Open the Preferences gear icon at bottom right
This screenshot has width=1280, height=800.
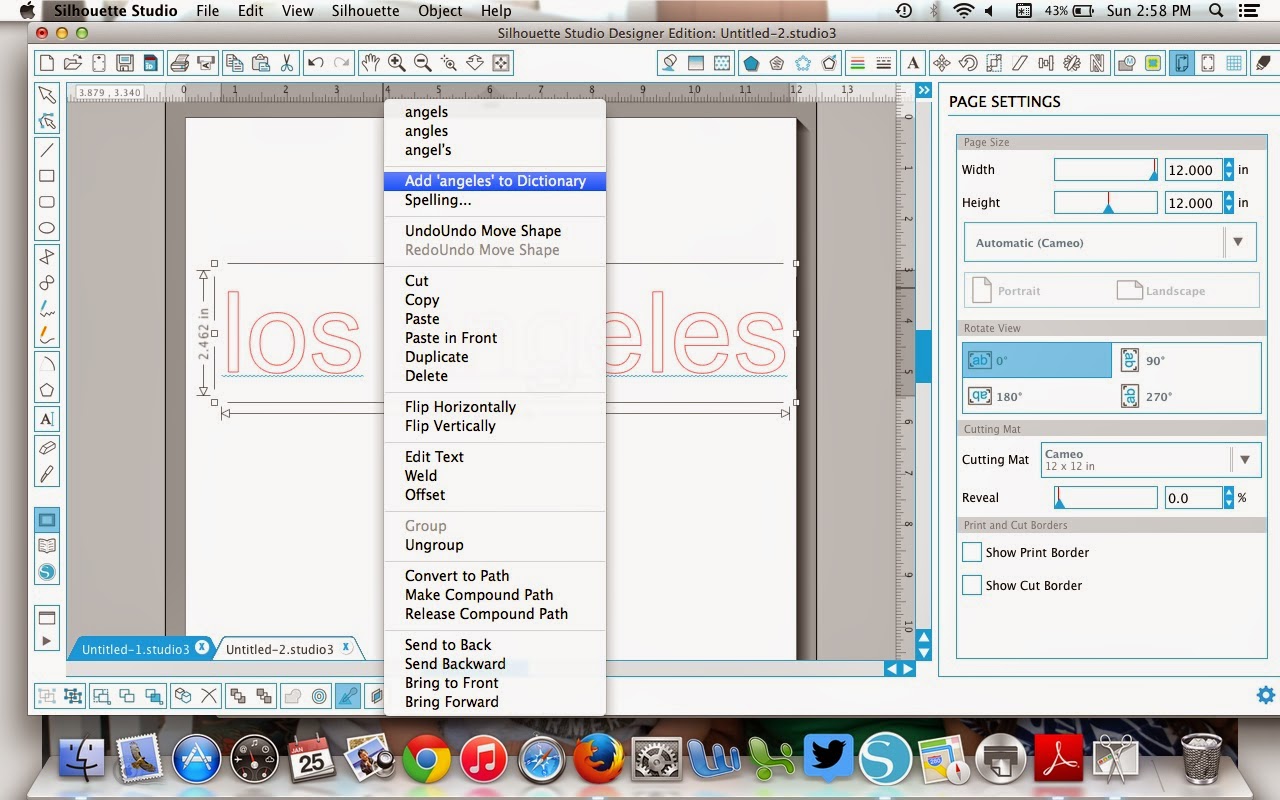(x=1265, y=695)
